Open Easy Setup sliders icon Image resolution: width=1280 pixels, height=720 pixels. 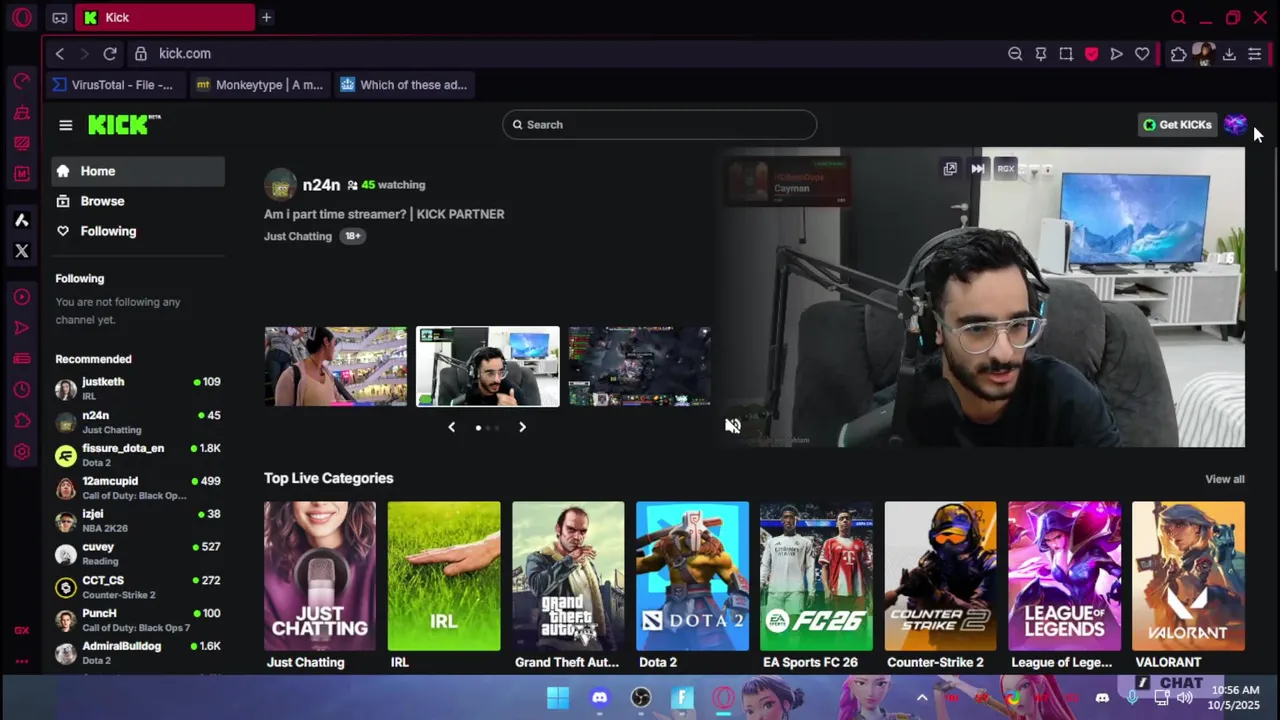(1255, 54)
